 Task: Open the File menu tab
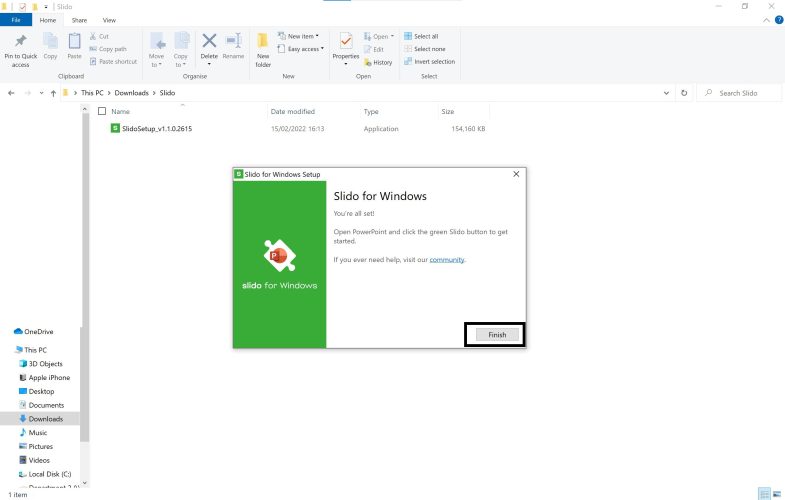click(x=16, y=20)
